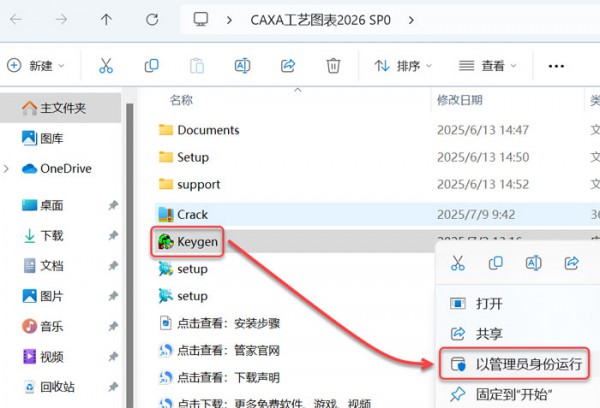This screenshot has height=408, width=600.
Task: Click the Copy icon in toolbar
Action: (152, 66)
